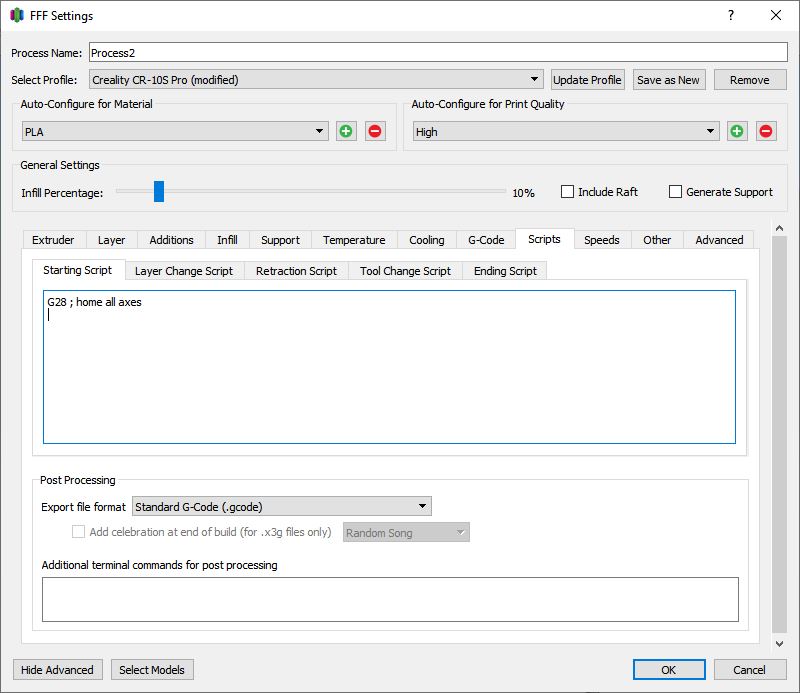Click the scrollbar down arrow
The height and width of the screenshot is (693, 800).
click(779, 644)
